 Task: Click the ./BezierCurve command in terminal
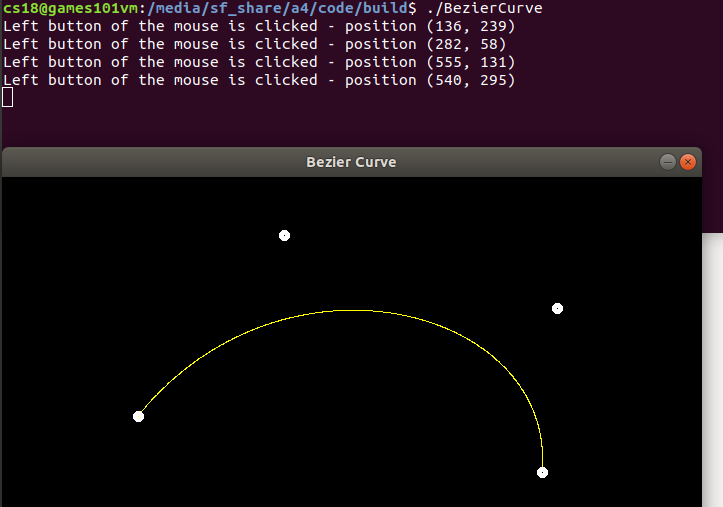(x=484, y=8)
